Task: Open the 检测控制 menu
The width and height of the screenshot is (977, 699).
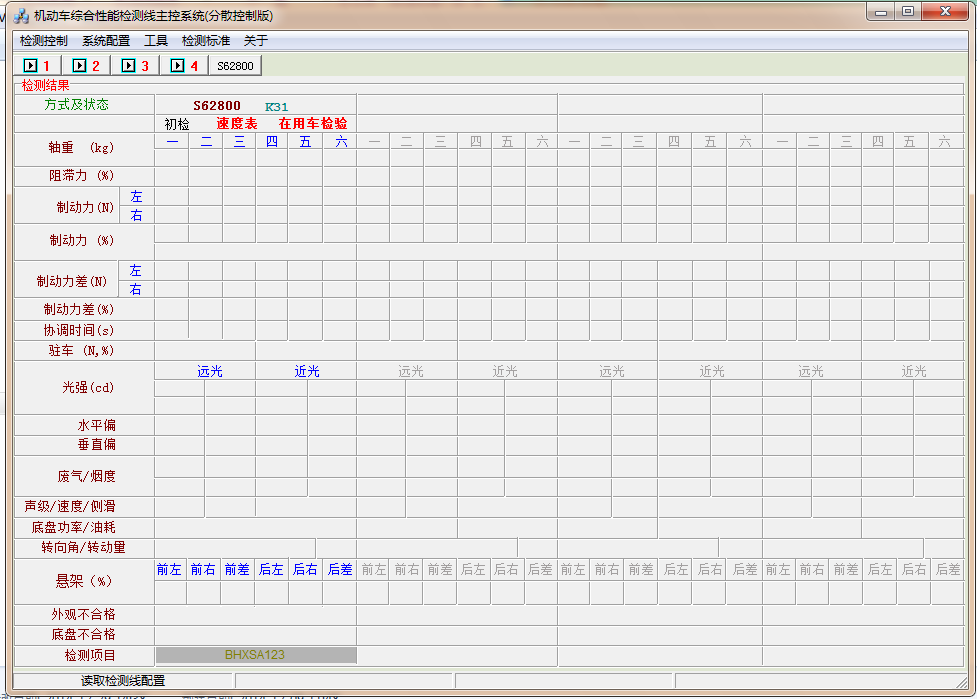Action: click(44, 41)
